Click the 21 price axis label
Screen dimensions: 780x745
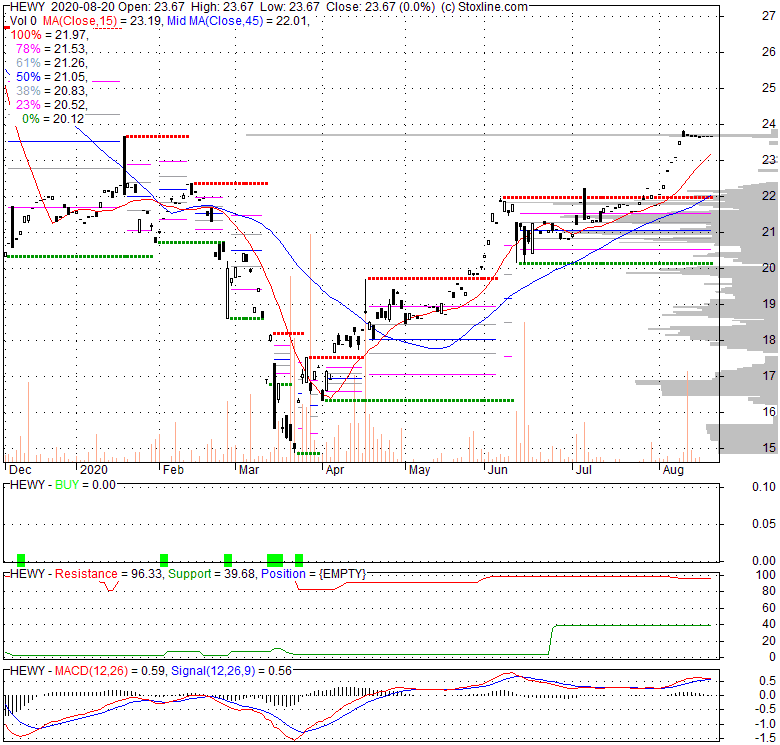769,232
